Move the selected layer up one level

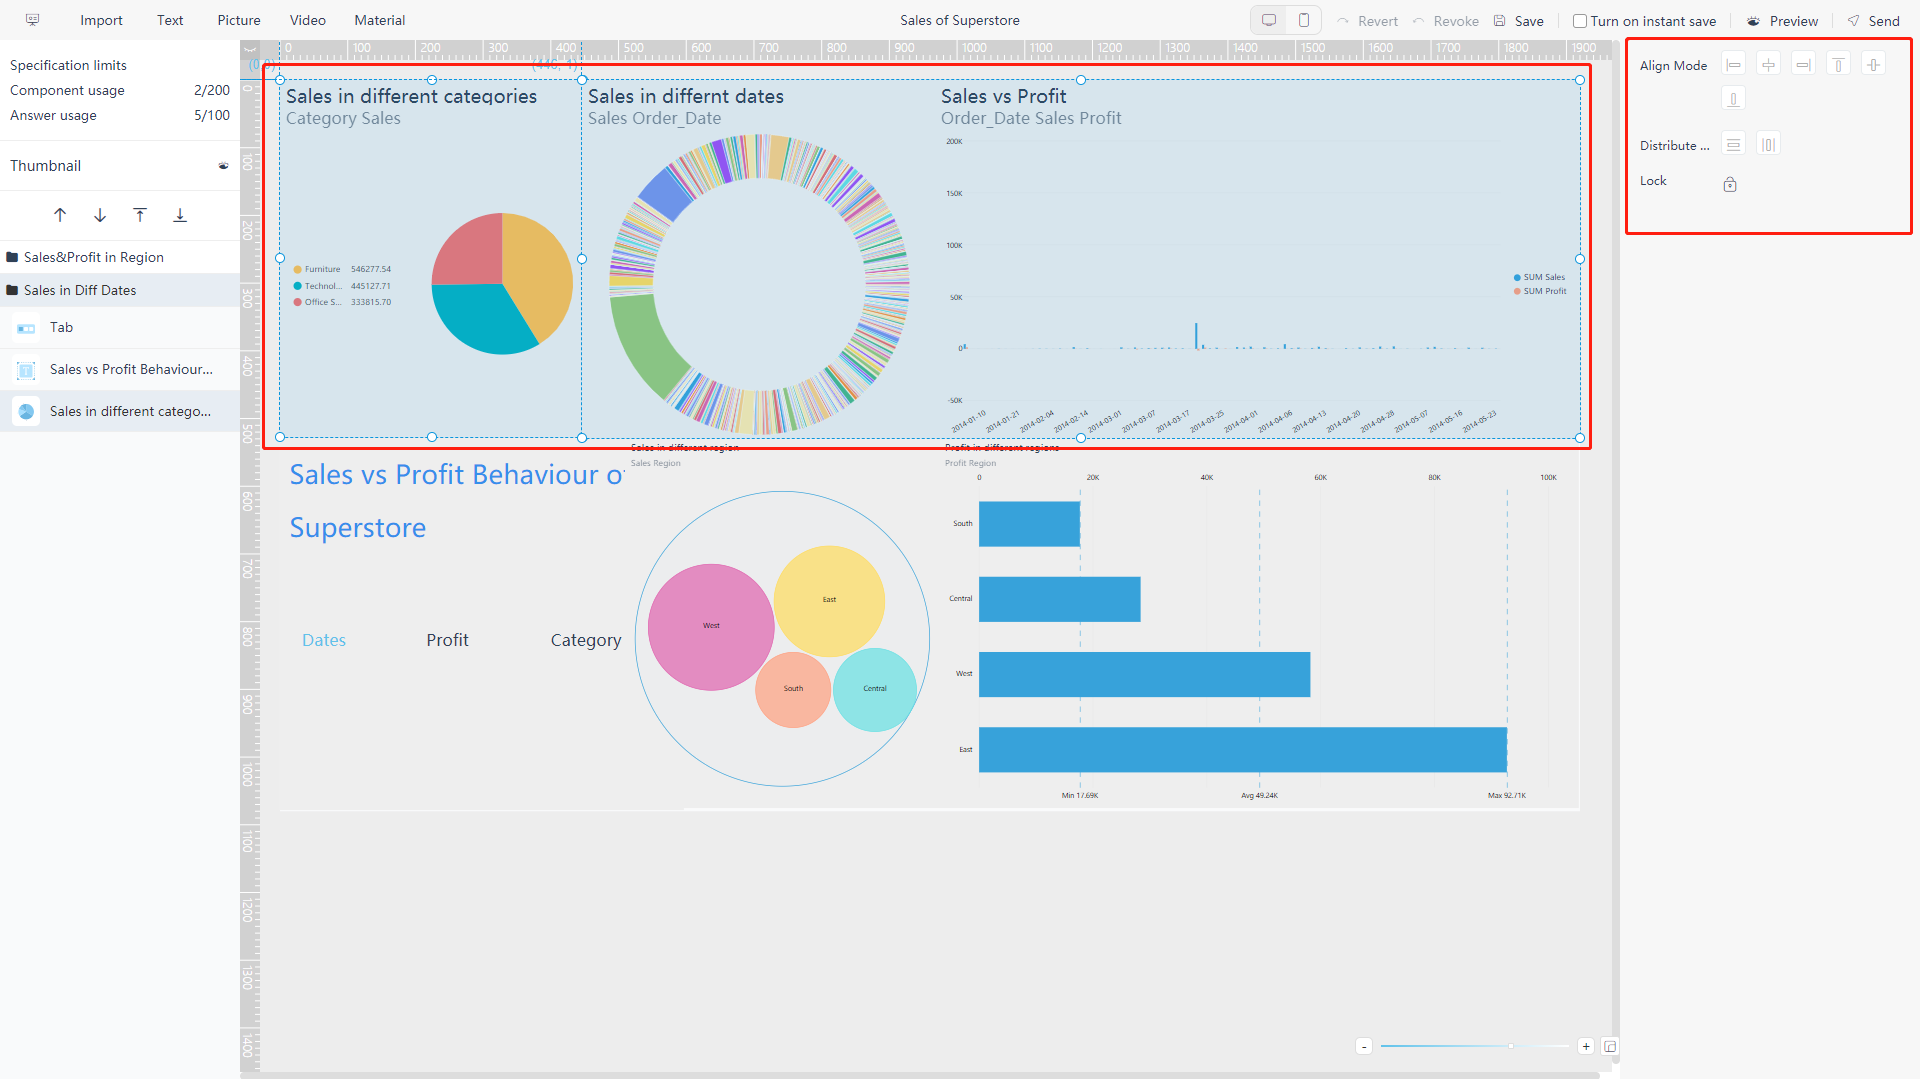click(60, 215)
